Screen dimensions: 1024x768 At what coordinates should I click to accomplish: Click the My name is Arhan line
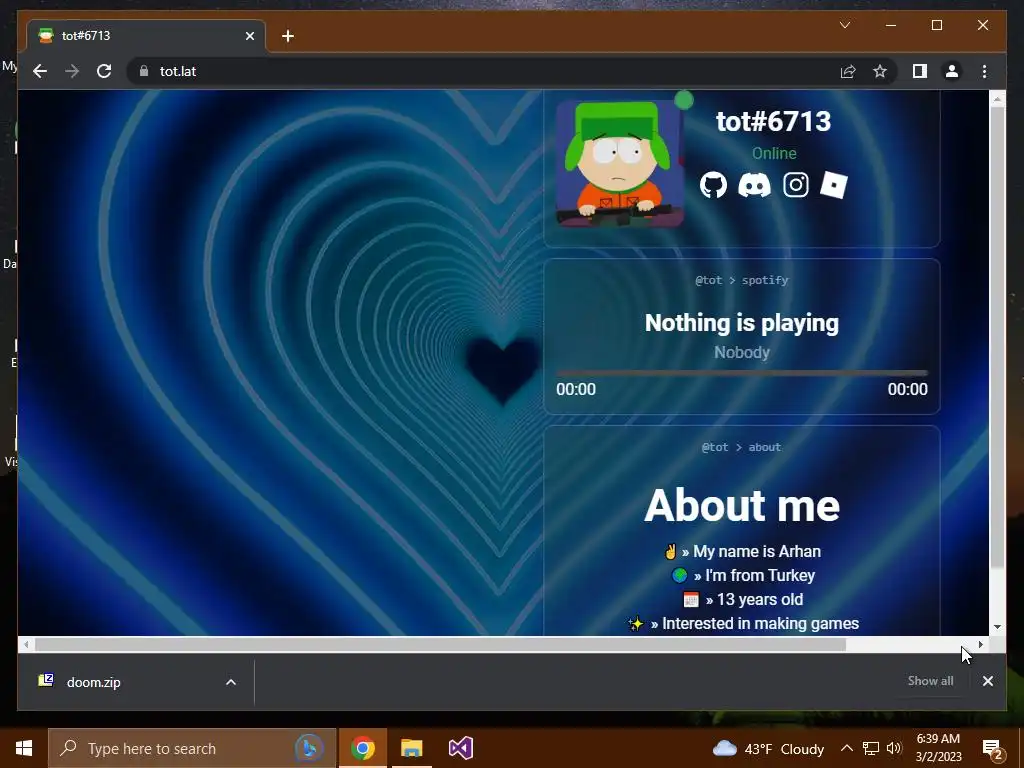coord(741,551)
